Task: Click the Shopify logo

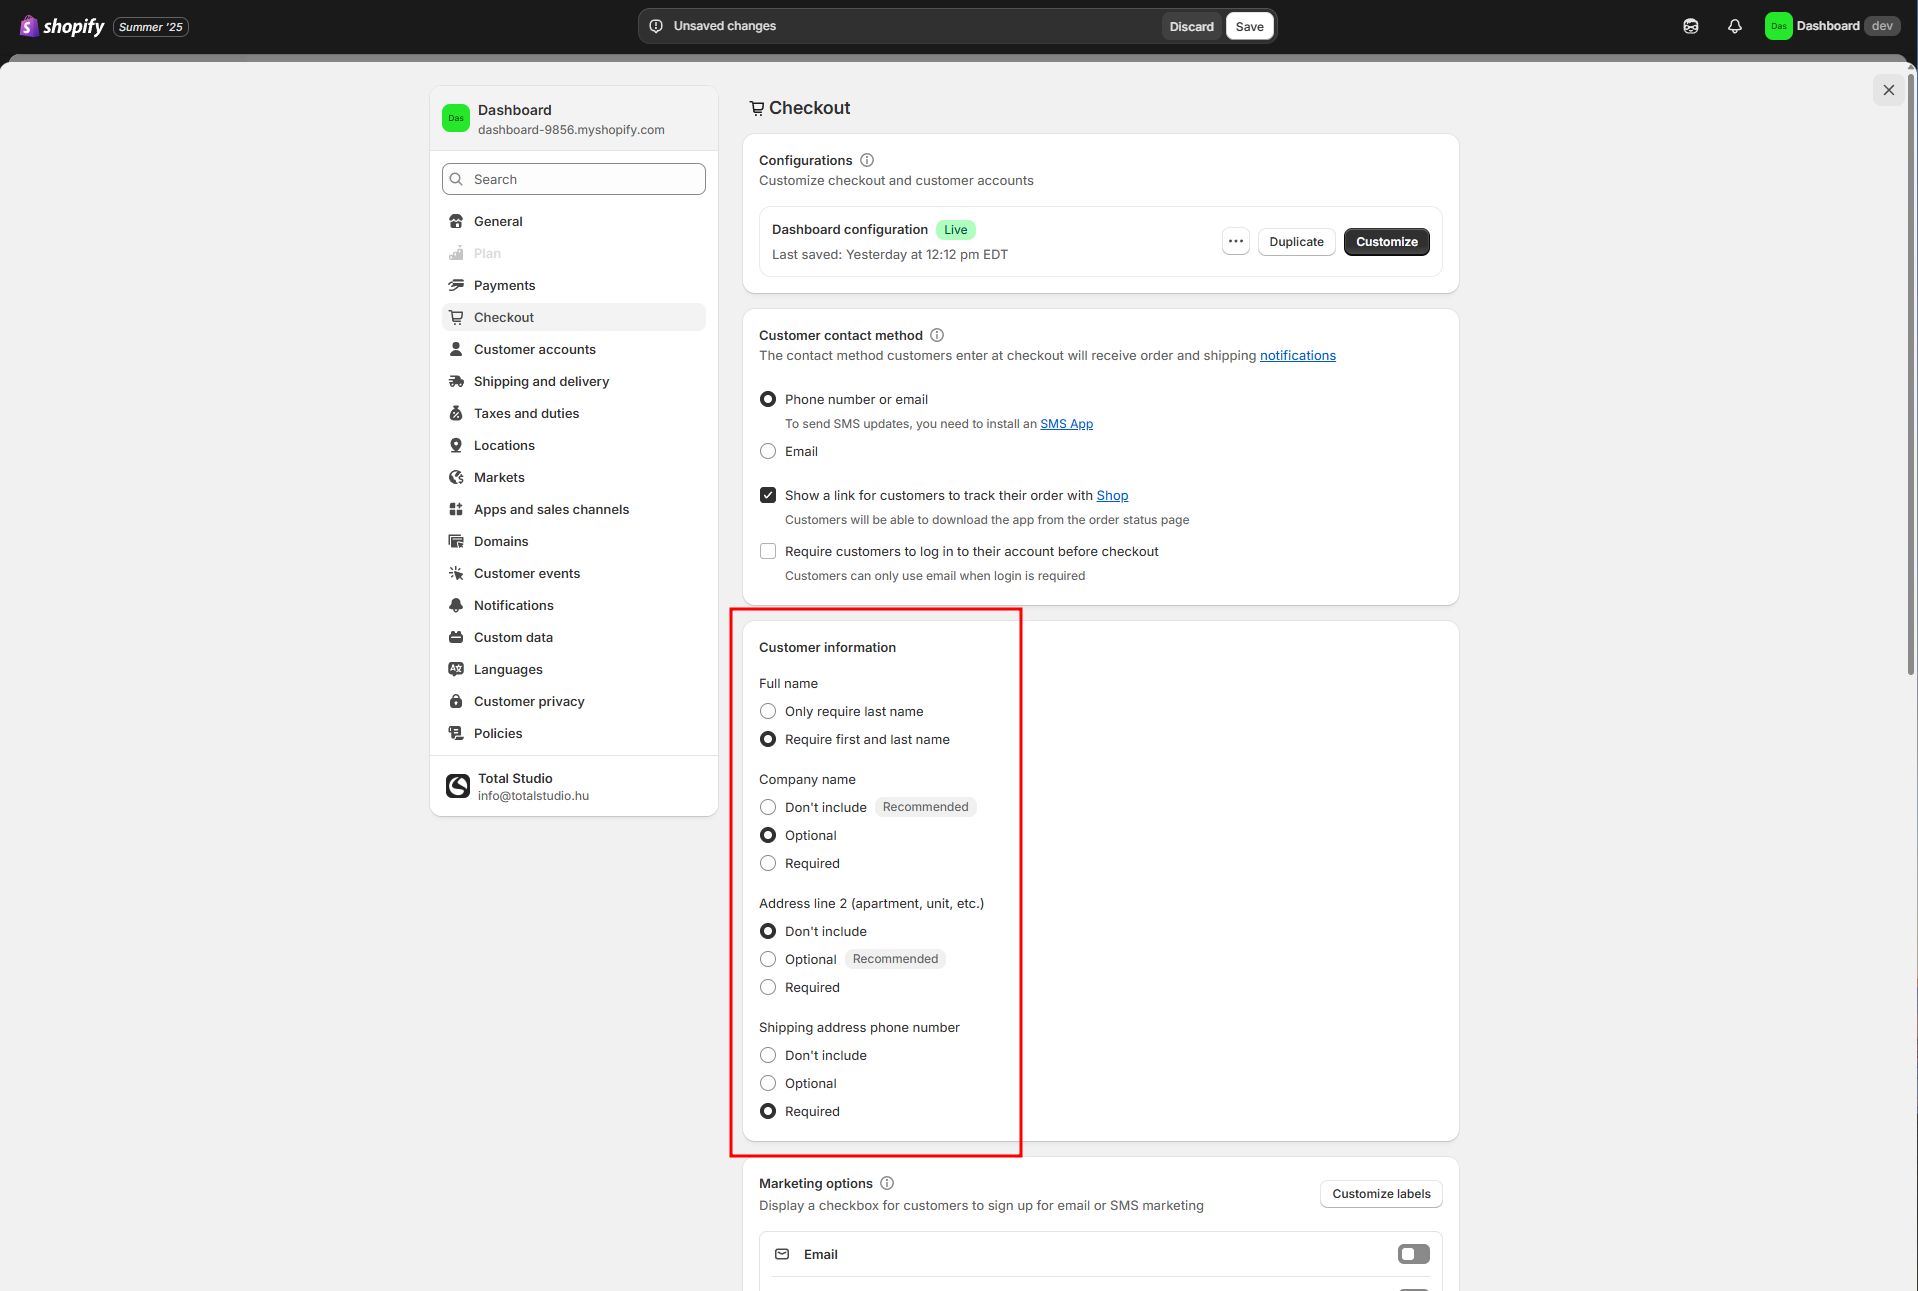Action: coord(62,27)
